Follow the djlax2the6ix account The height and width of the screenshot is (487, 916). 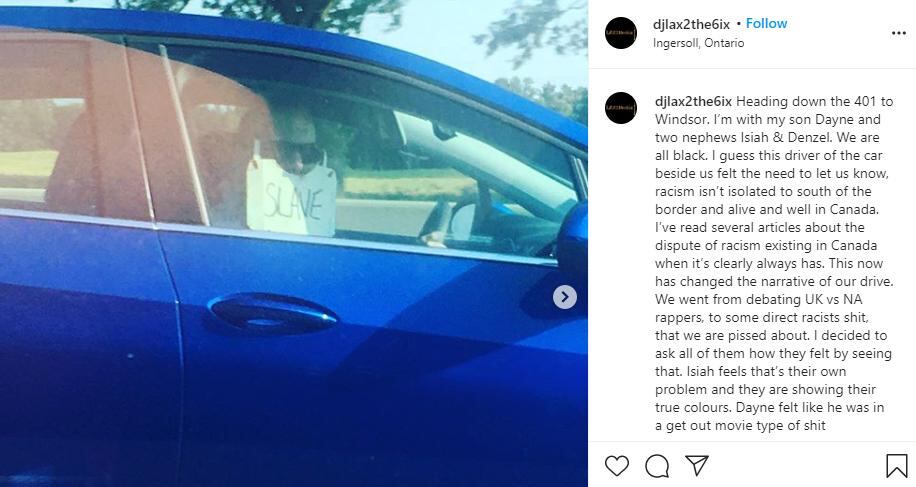coord(766,24)
